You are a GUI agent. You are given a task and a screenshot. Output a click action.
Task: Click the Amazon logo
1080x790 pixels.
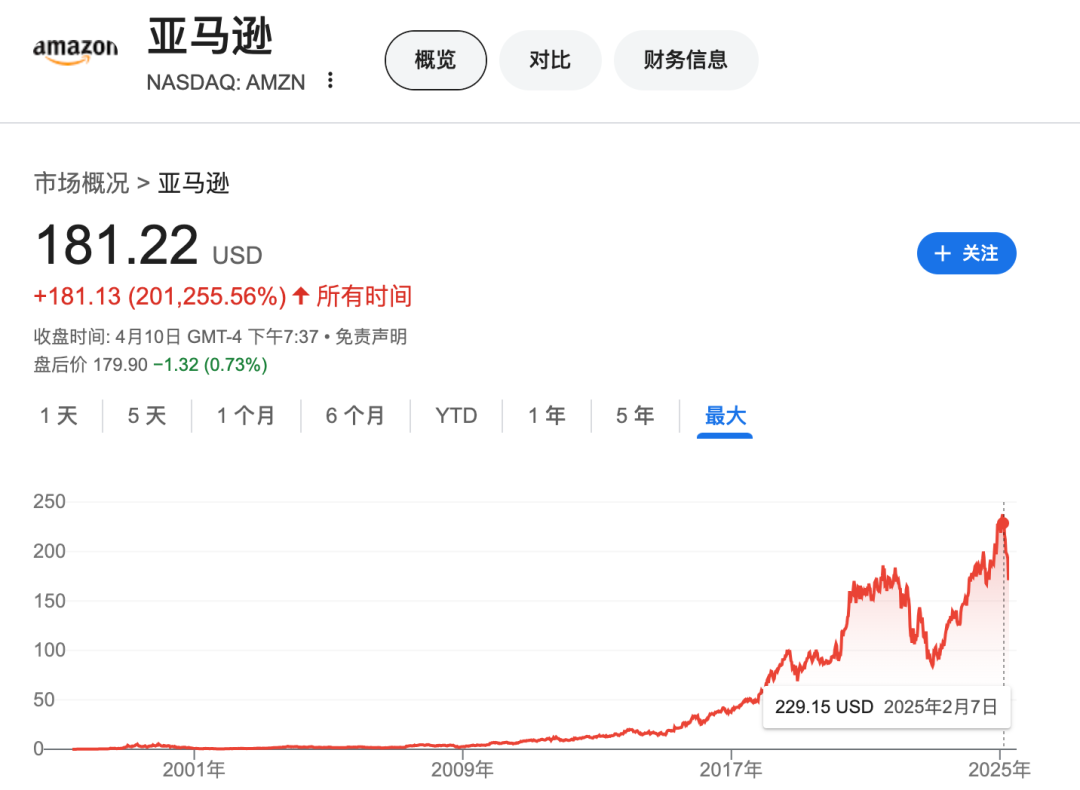point(75,52)
